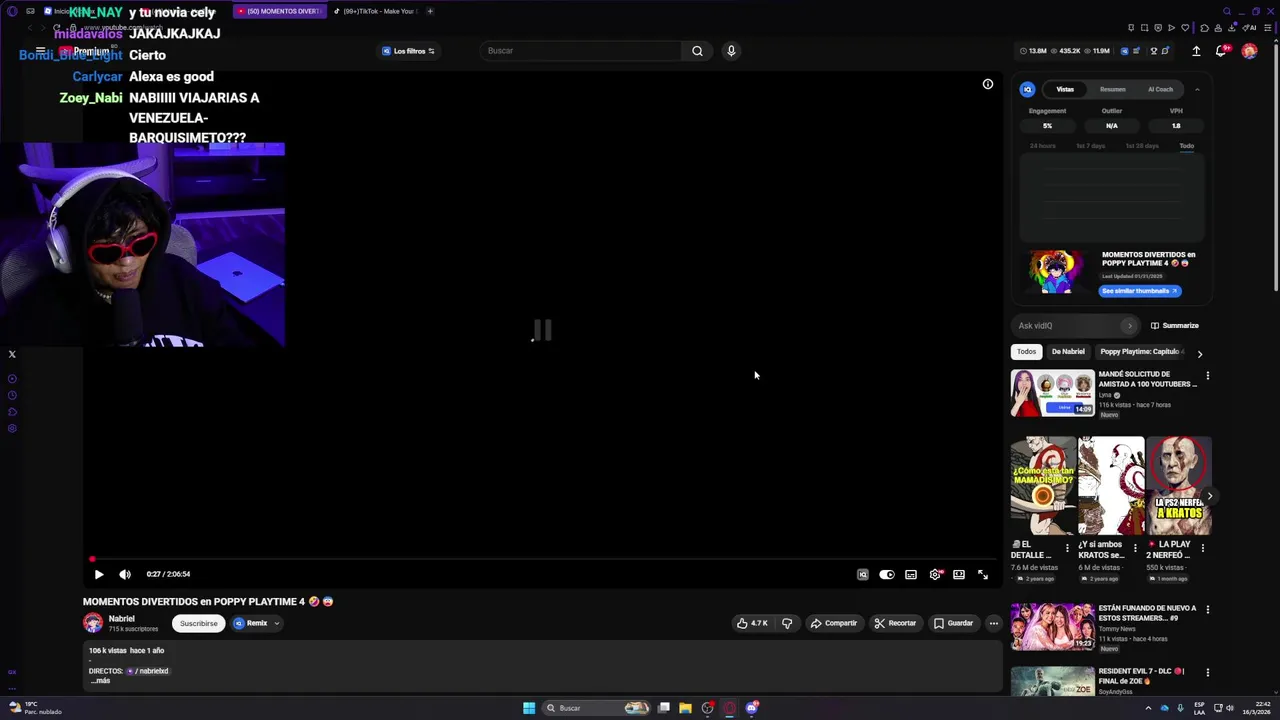Dislike the video
The image size is (1280, 720).
click(787, 623)
